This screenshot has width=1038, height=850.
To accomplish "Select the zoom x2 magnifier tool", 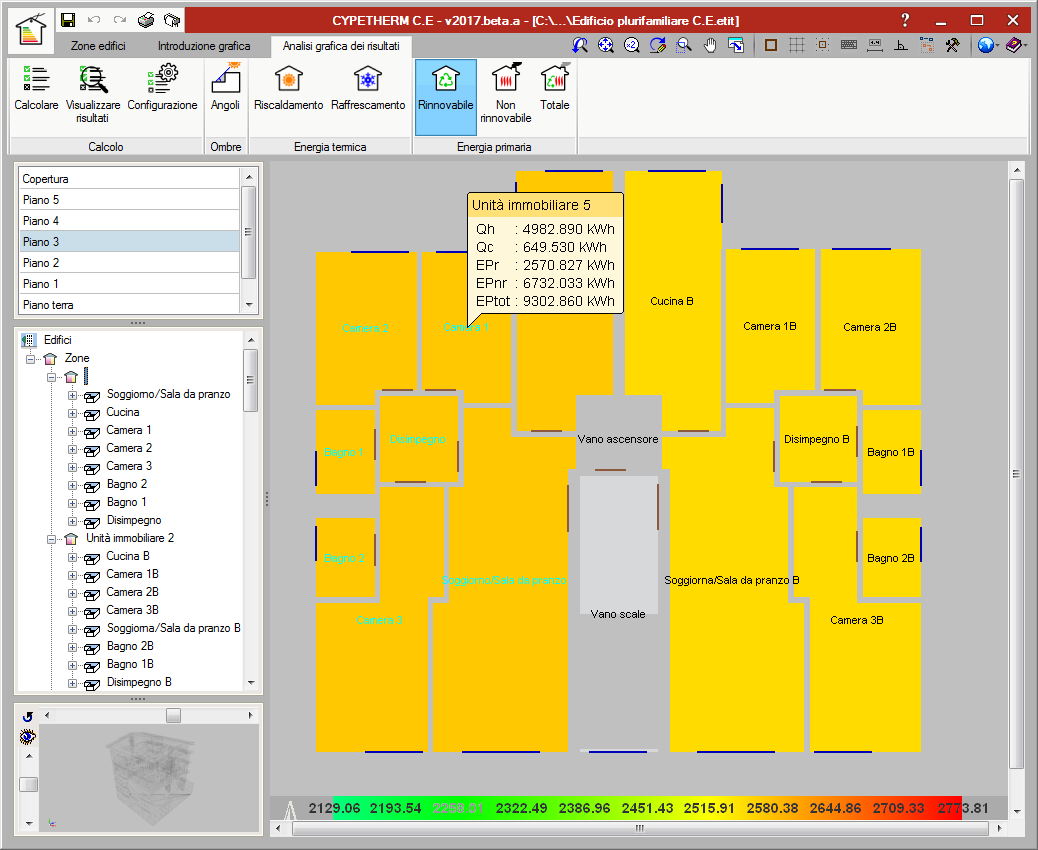I will click(x=632, y=45).
